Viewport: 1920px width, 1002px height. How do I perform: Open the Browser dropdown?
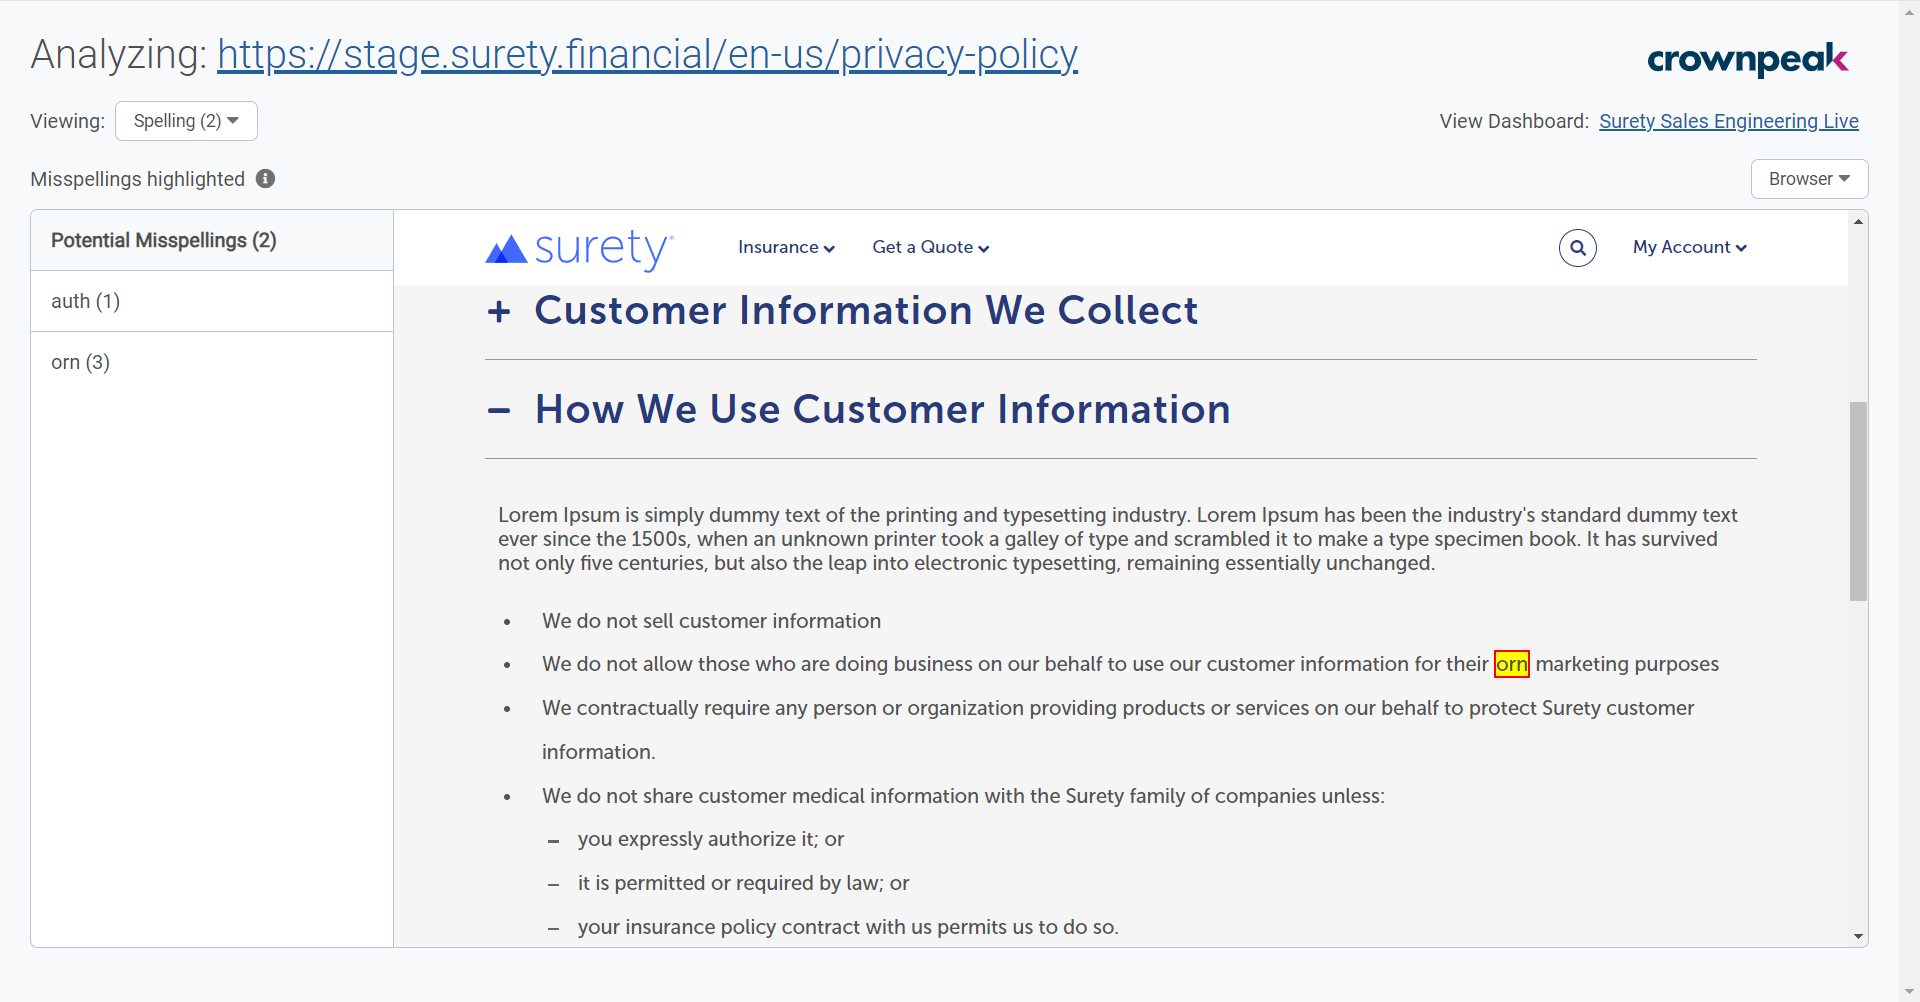coord(1808,179)
